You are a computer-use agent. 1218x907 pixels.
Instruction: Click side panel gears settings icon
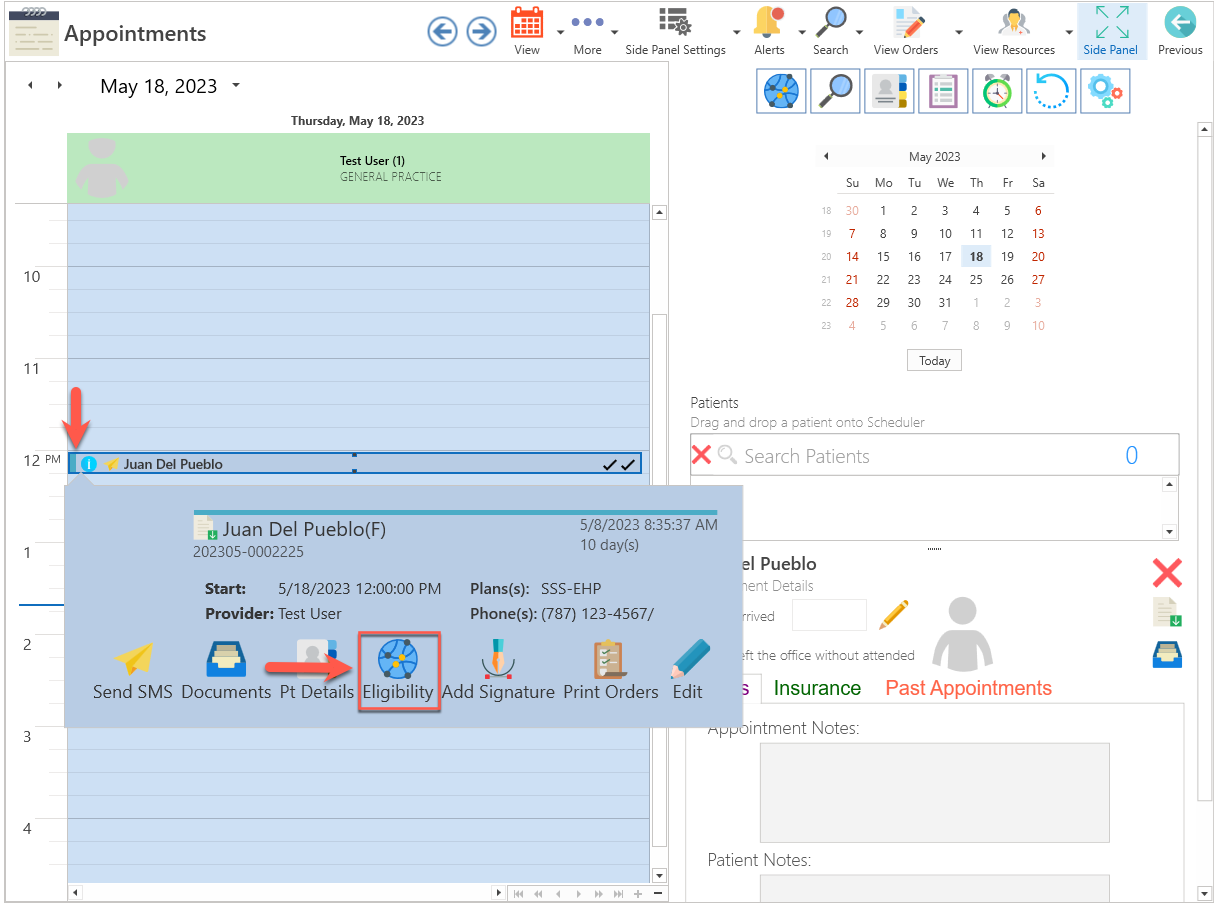[x=1105, y=91]
